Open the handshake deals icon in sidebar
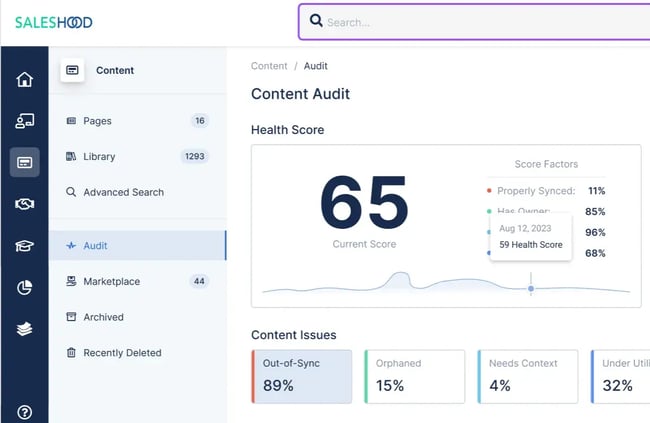This screenshot has width=650, height=423. [x=24, y=204]
